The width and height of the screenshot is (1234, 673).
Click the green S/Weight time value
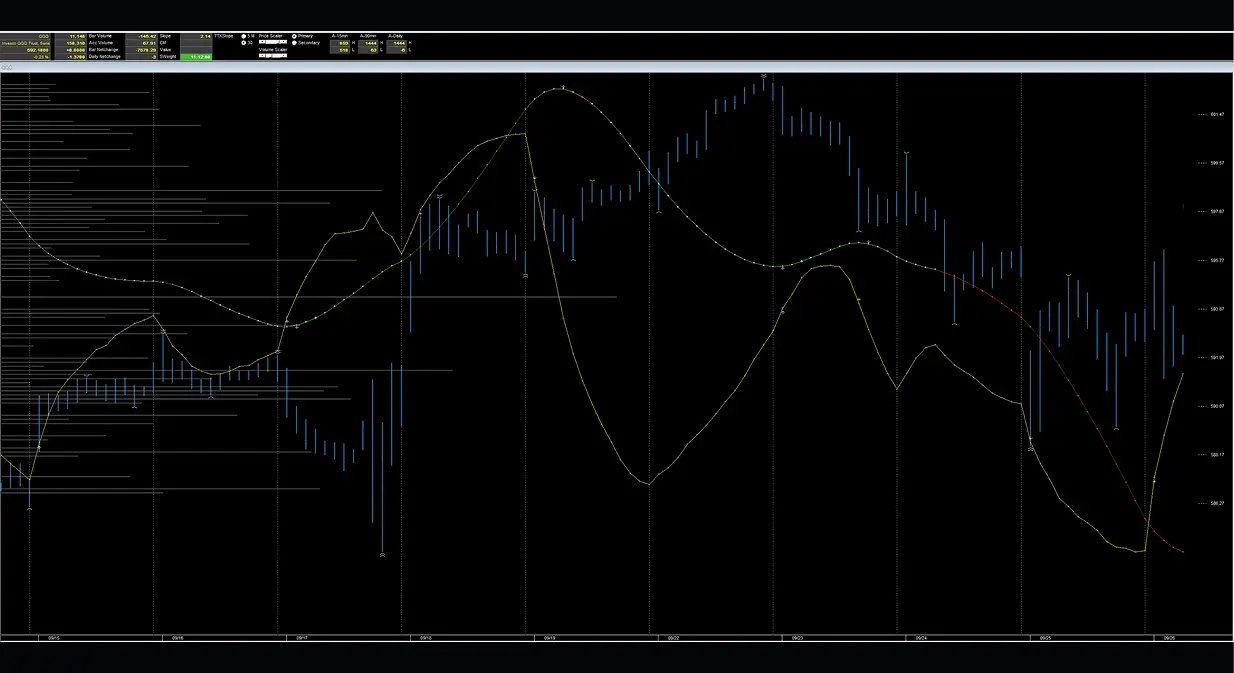point(196,57)
